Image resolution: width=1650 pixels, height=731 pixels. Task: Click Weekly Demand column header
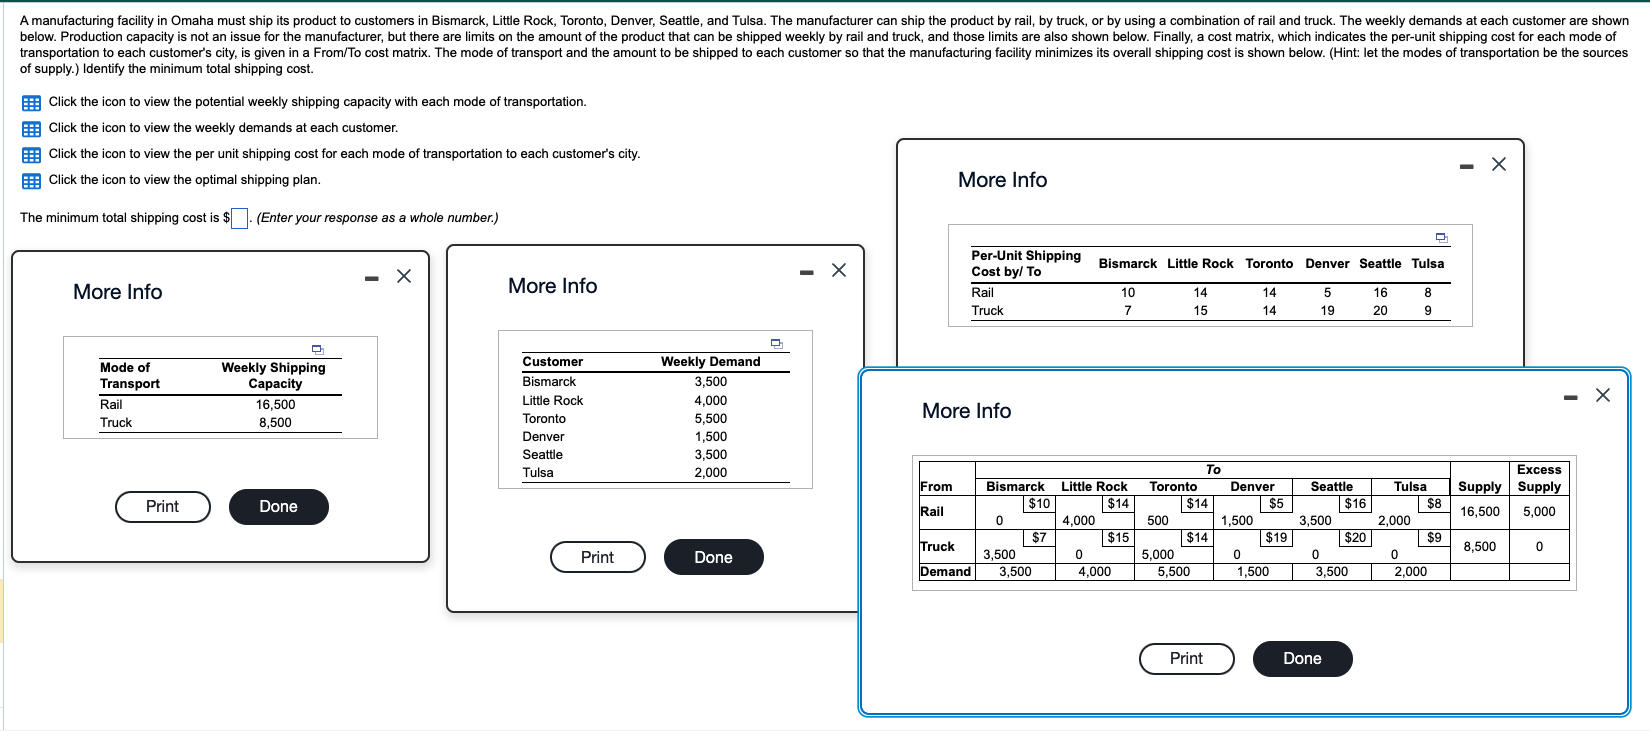tap(711, 362)
